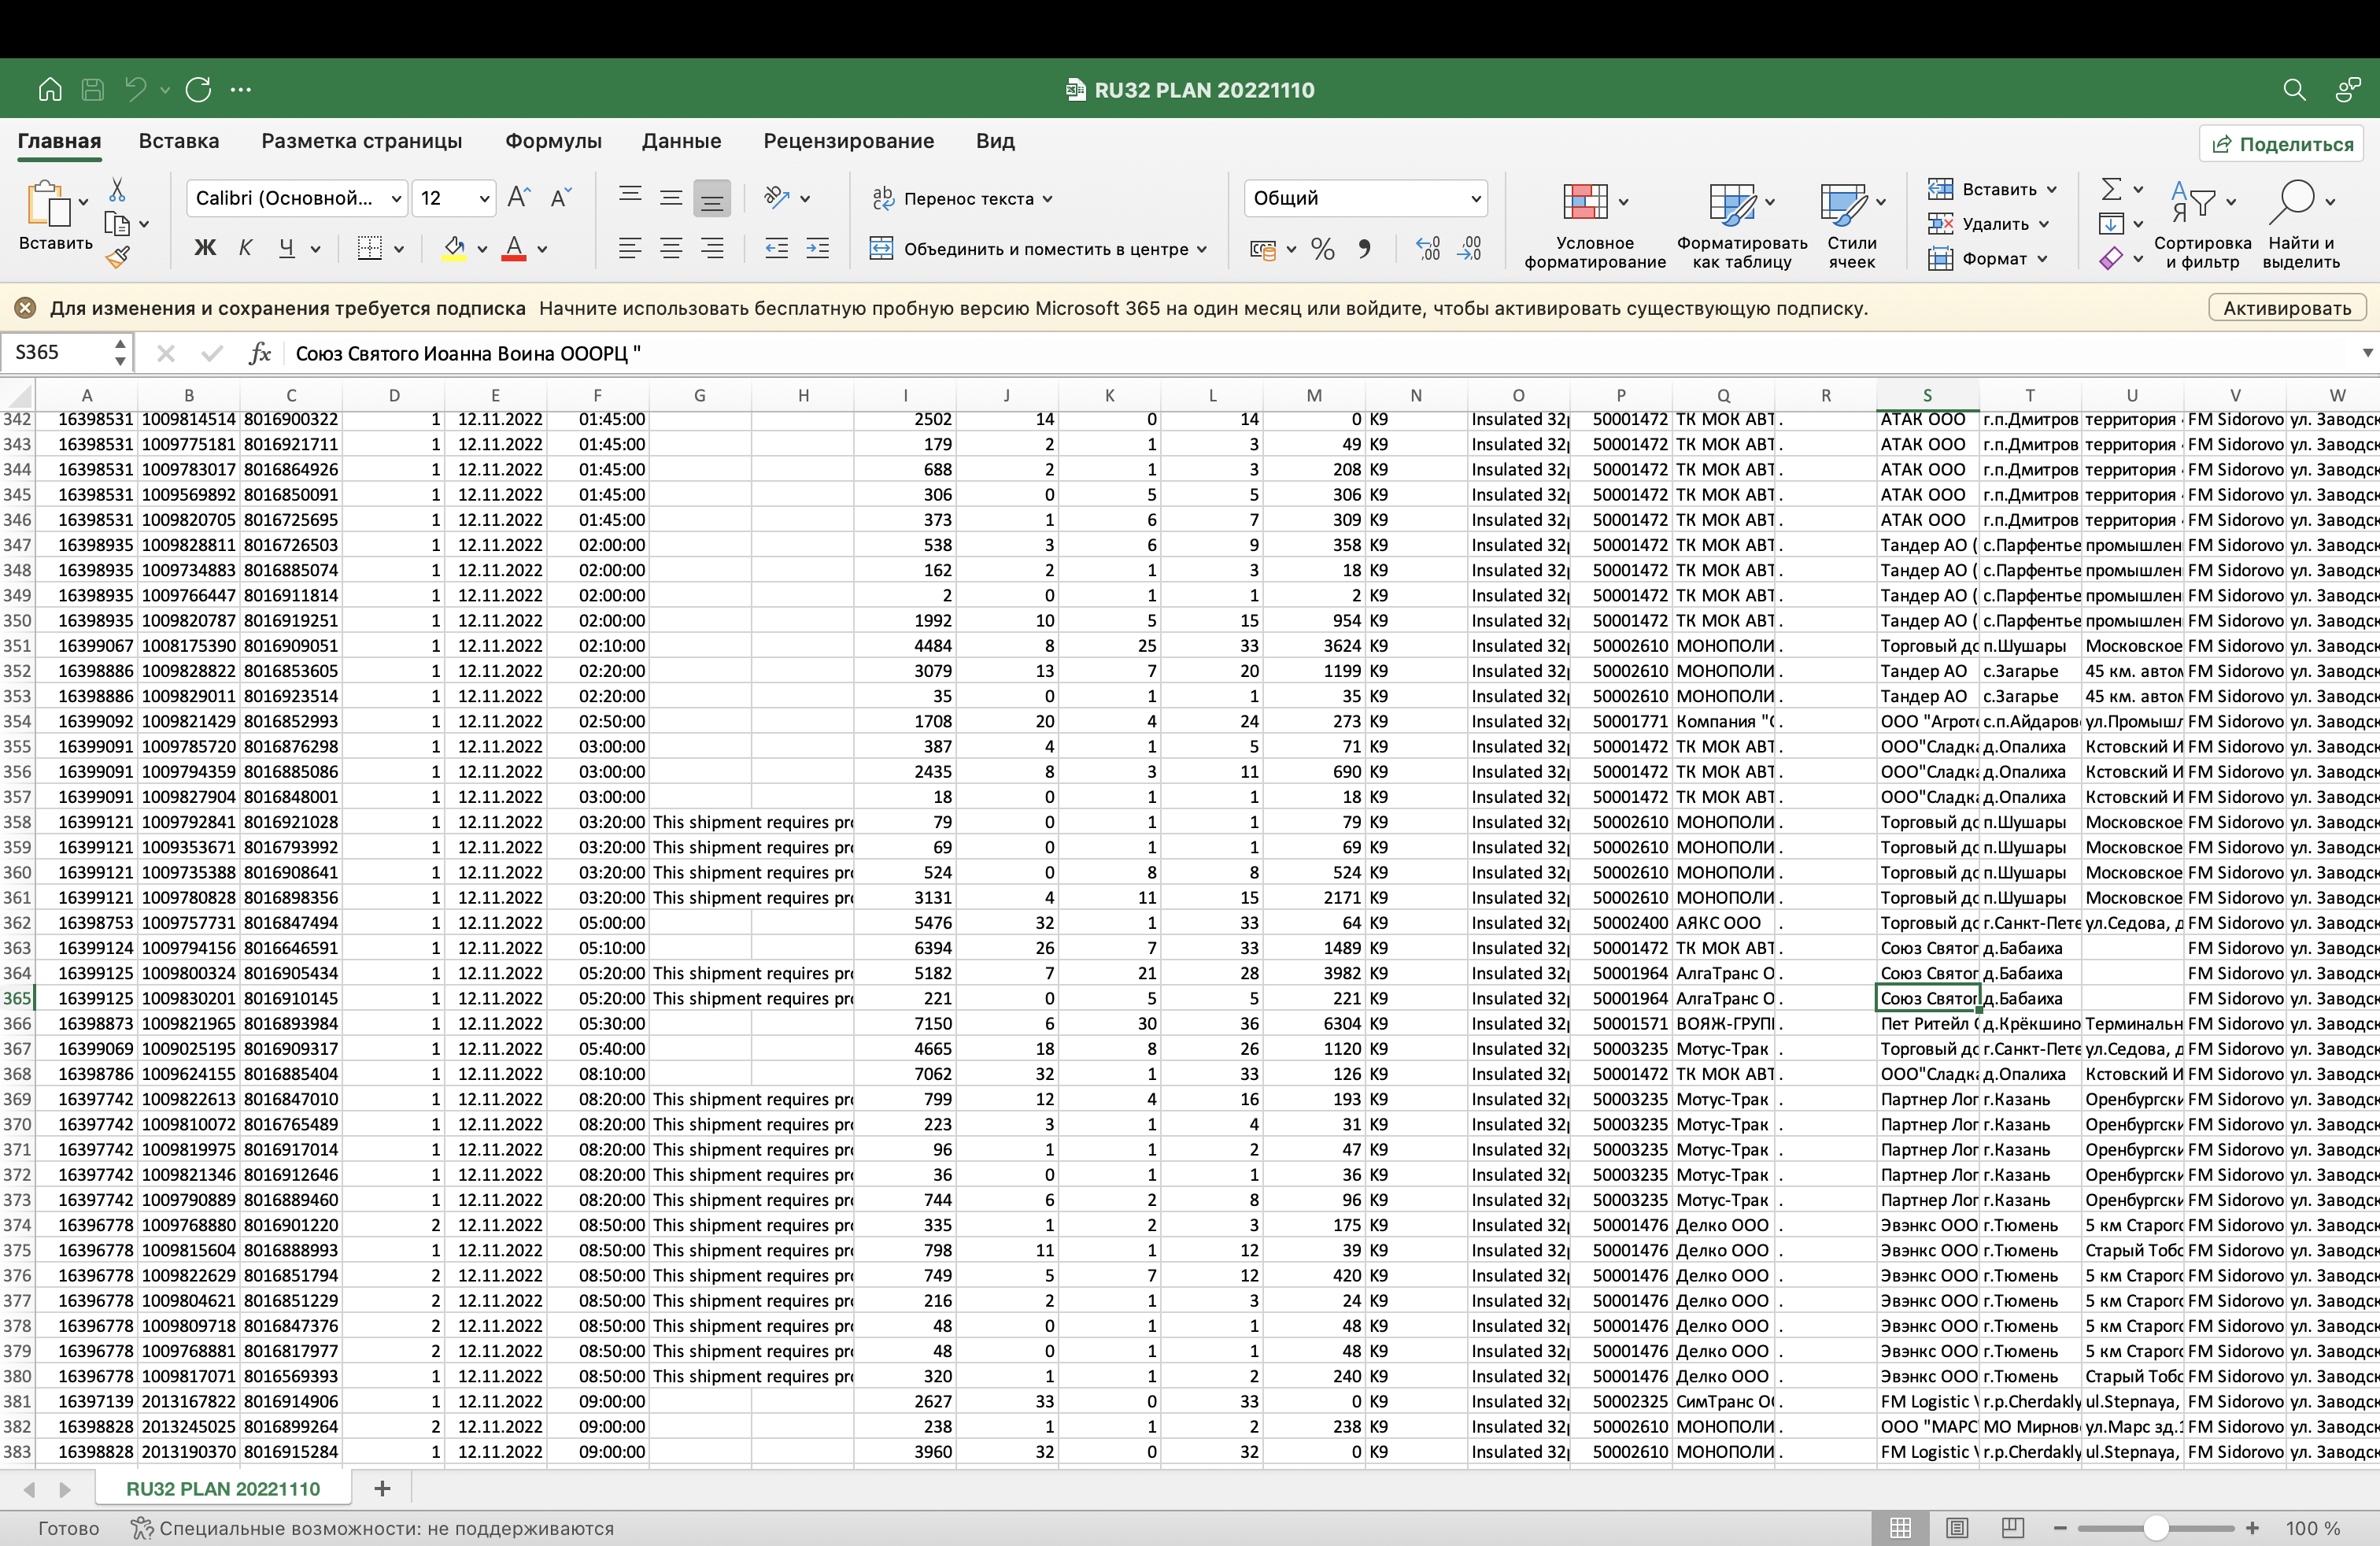Increase indent

818,248
